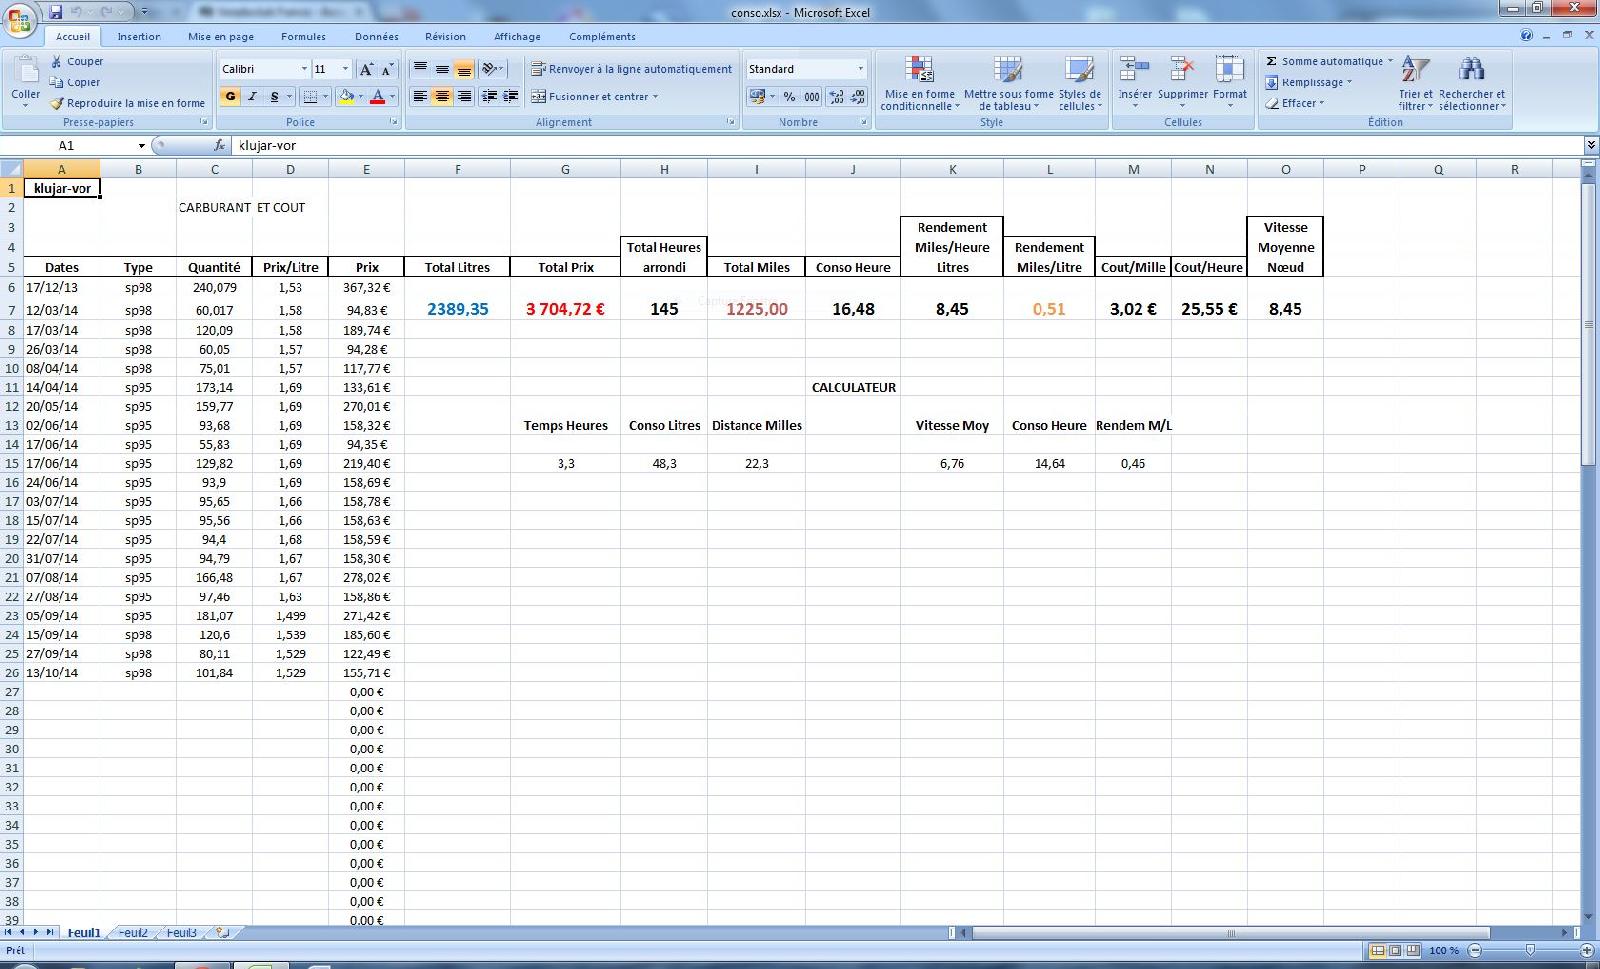Screen dimensions: 1600x969
Task: Save the workbook with the floppy icon
Action: tap(56, 12)
